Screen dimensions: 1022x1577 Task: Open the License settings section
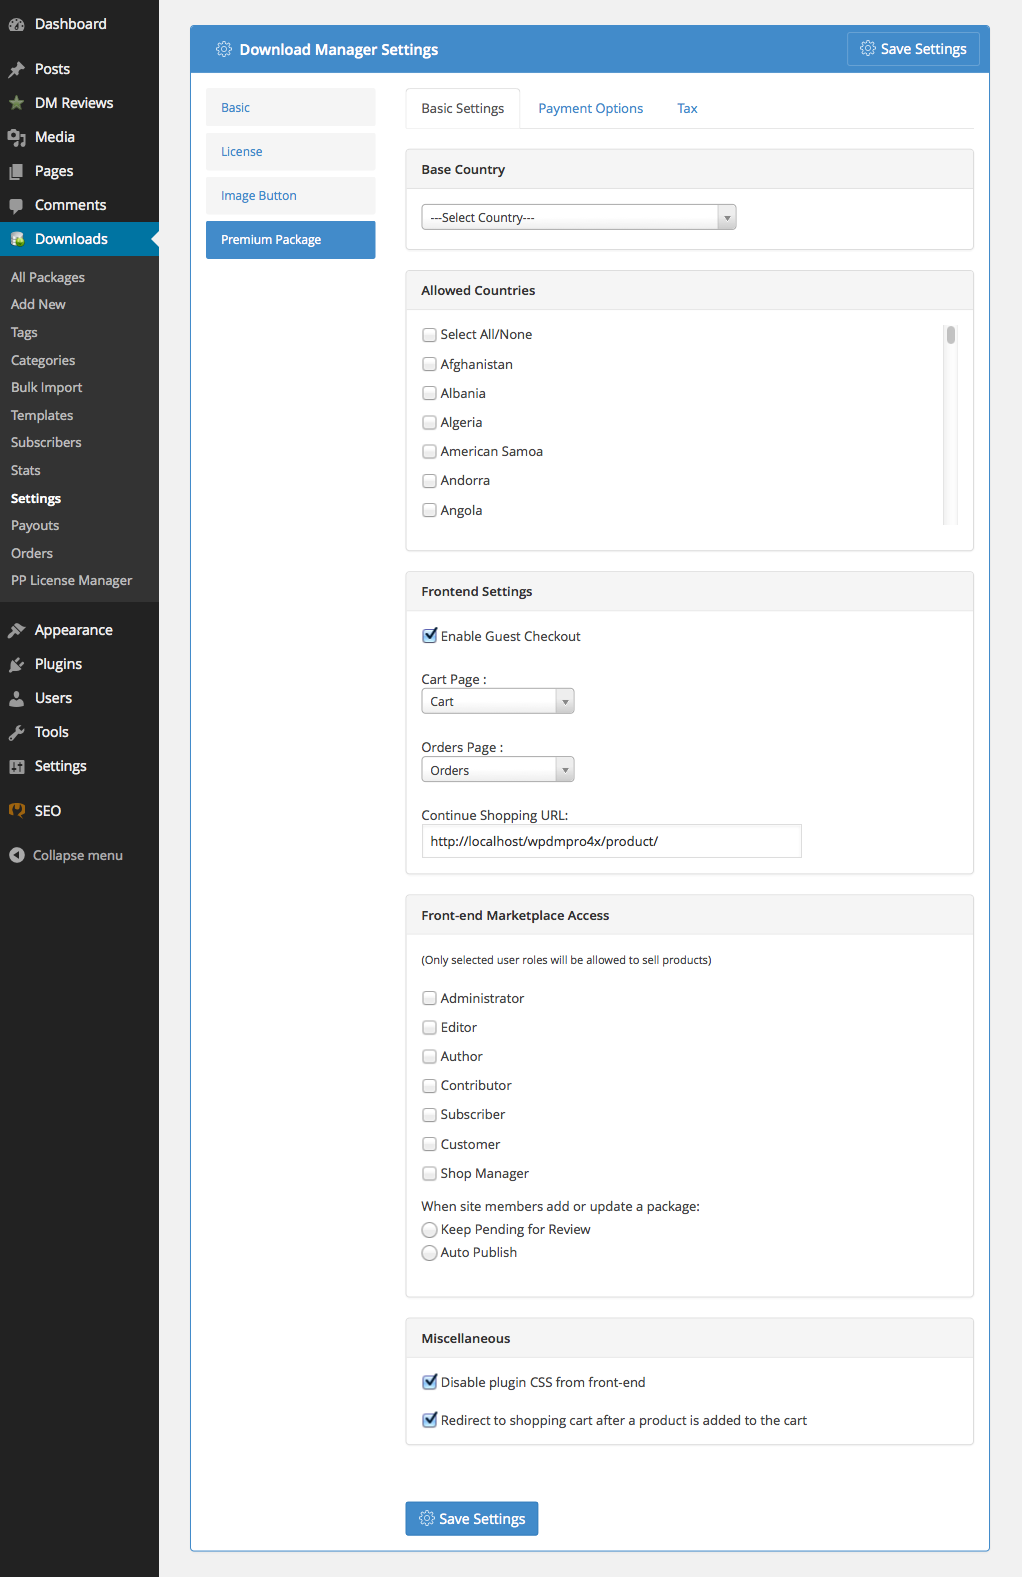[290, 152]
